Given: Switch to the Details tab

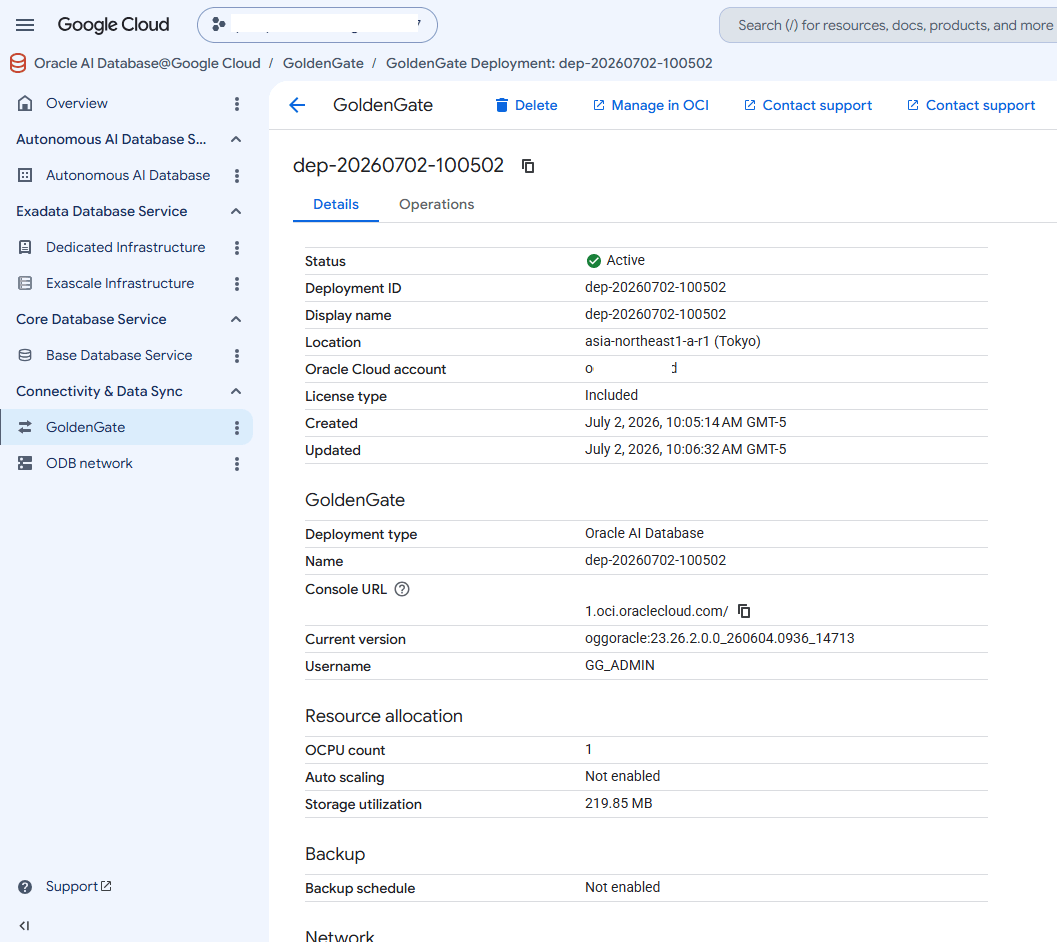Looking at the screenshot, I should (x=336, y=204).
